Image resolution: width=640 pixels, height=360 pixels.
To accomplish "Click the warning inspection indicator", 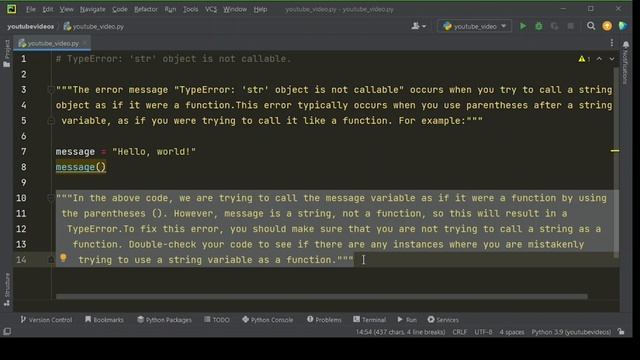I will pos(584,59).
